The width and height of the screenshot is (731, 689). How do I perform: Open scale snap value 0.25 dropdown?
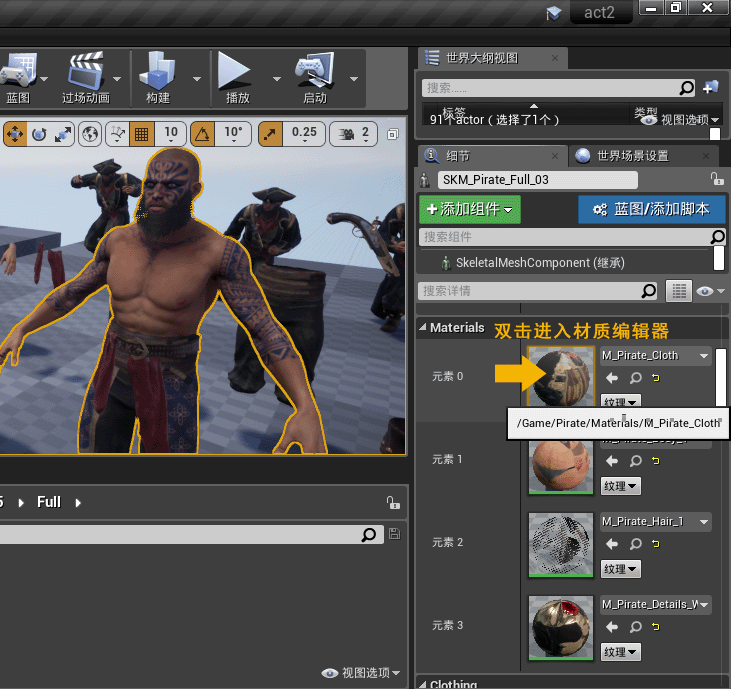tap(304, 135)
